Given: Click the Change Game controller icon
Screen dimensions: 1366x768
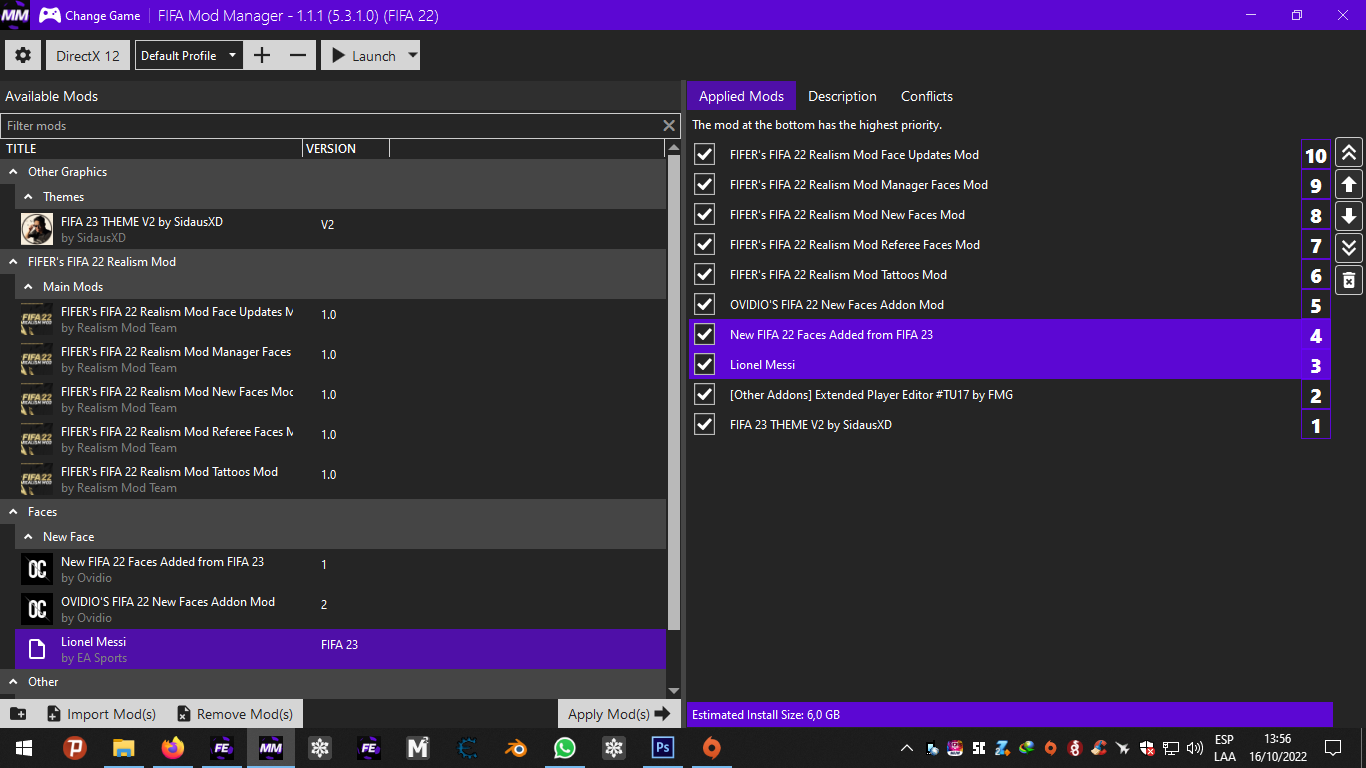Looking at the screenshot, I should tap(49, 16).
